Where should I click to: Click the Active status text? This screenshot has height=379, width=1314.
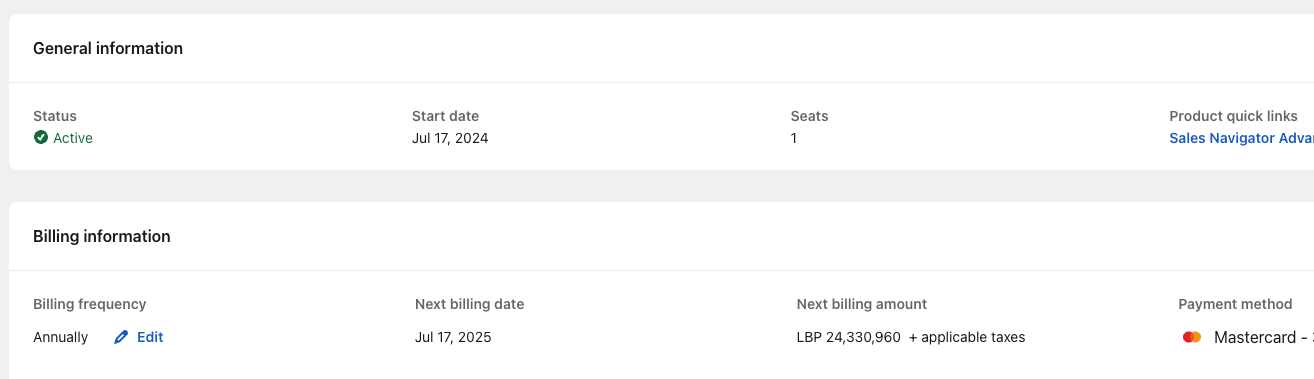(x=73, y=138)
